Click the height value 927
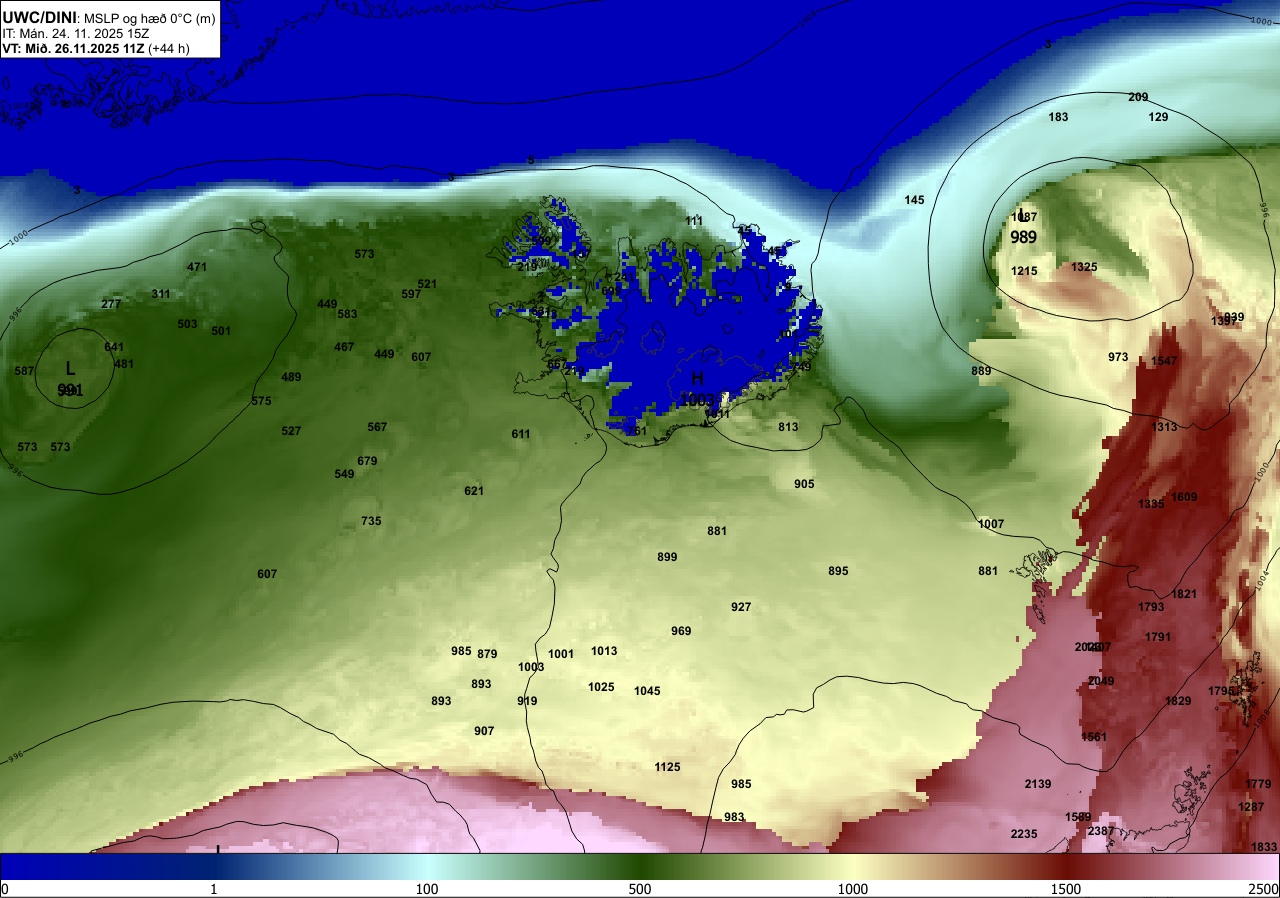 point(741,607)
